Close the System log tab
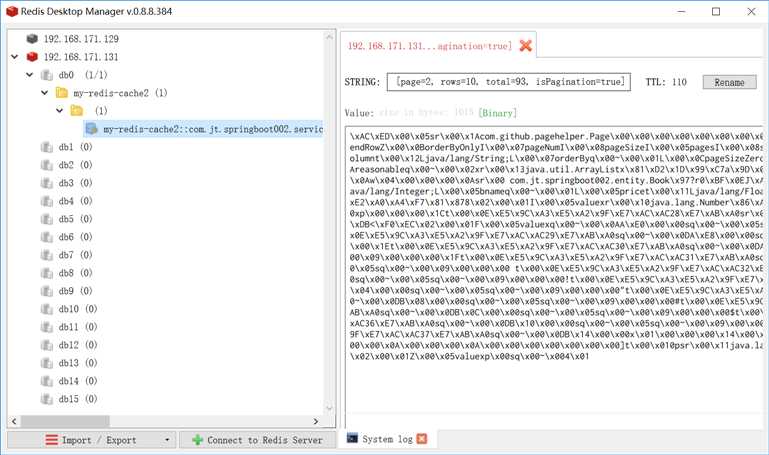Viewport: 769px width, 455px height. (x=421, y=439)
